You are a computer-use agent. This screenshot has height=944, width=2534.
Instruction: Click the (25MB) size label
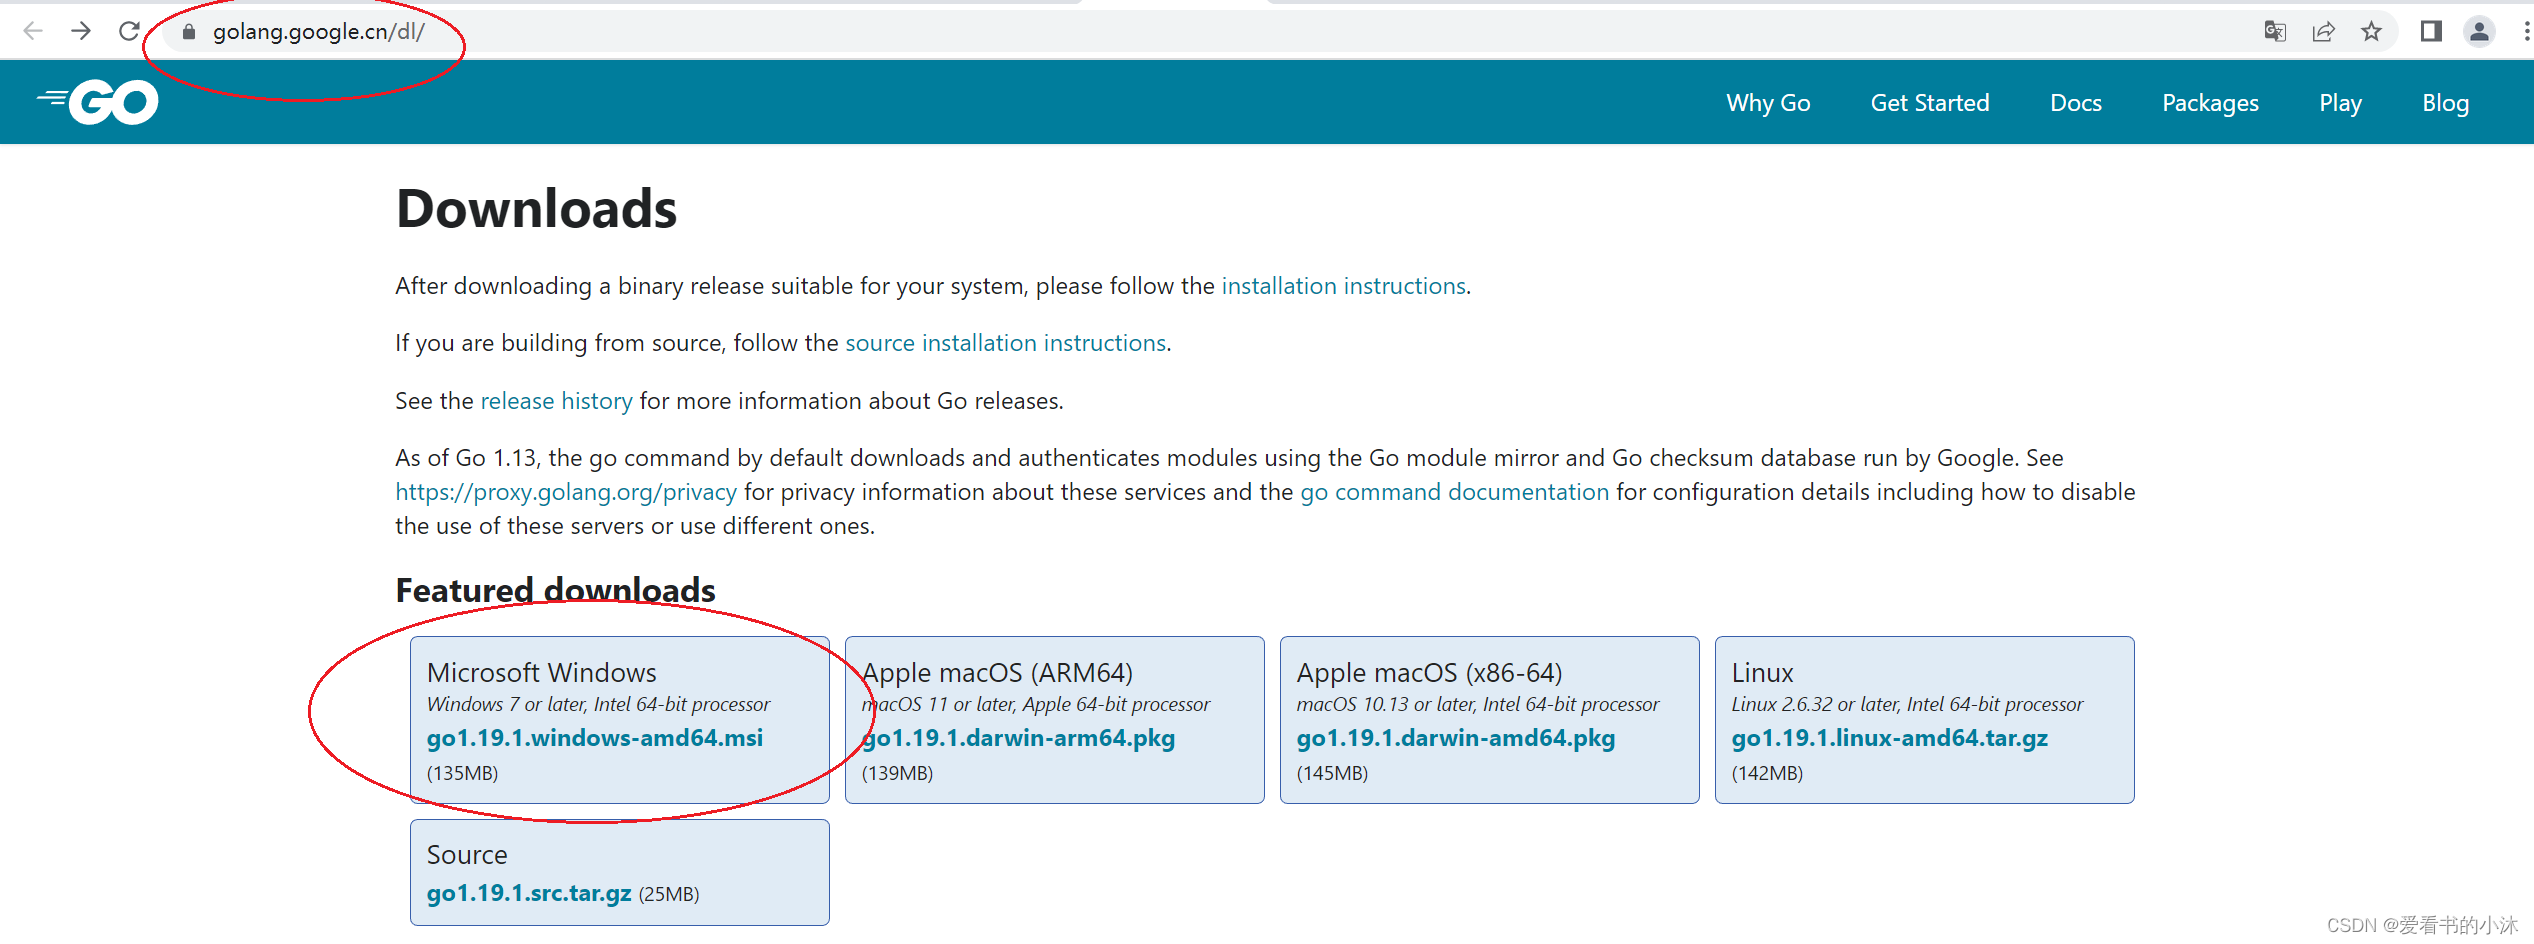(669, 894)
